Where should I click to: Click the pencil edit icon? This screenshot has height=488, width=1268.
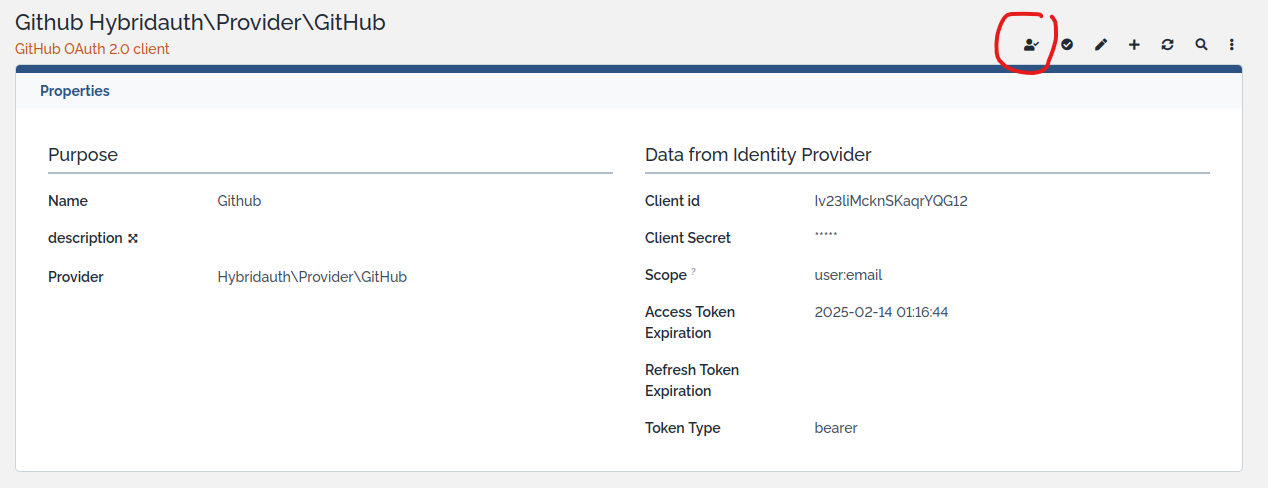pyautogui.click(x=1101, y=45)
